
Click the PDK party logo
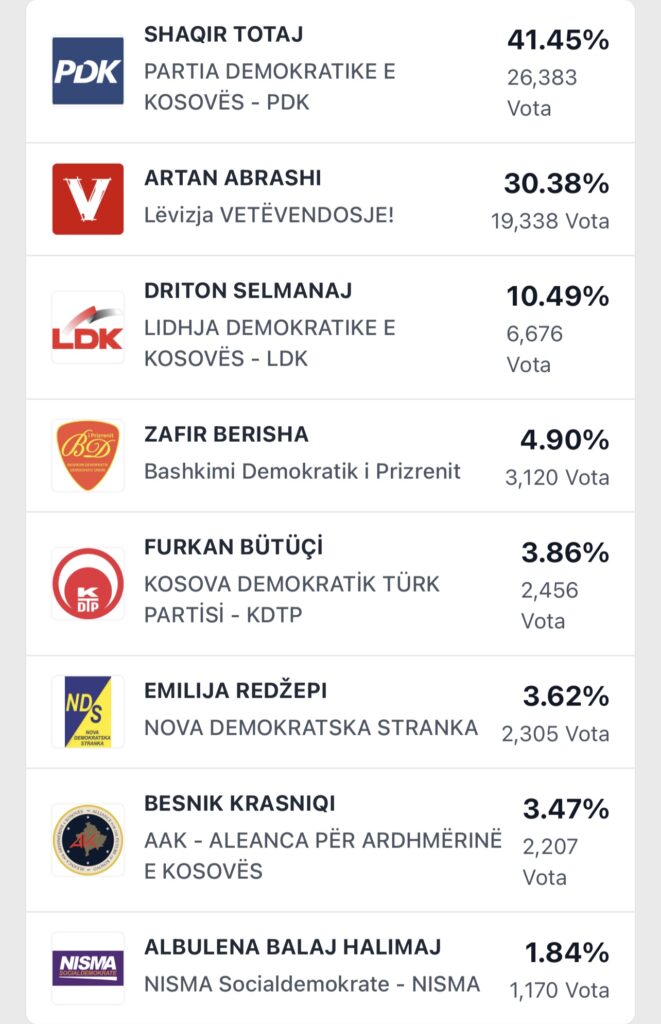[88, 71]
